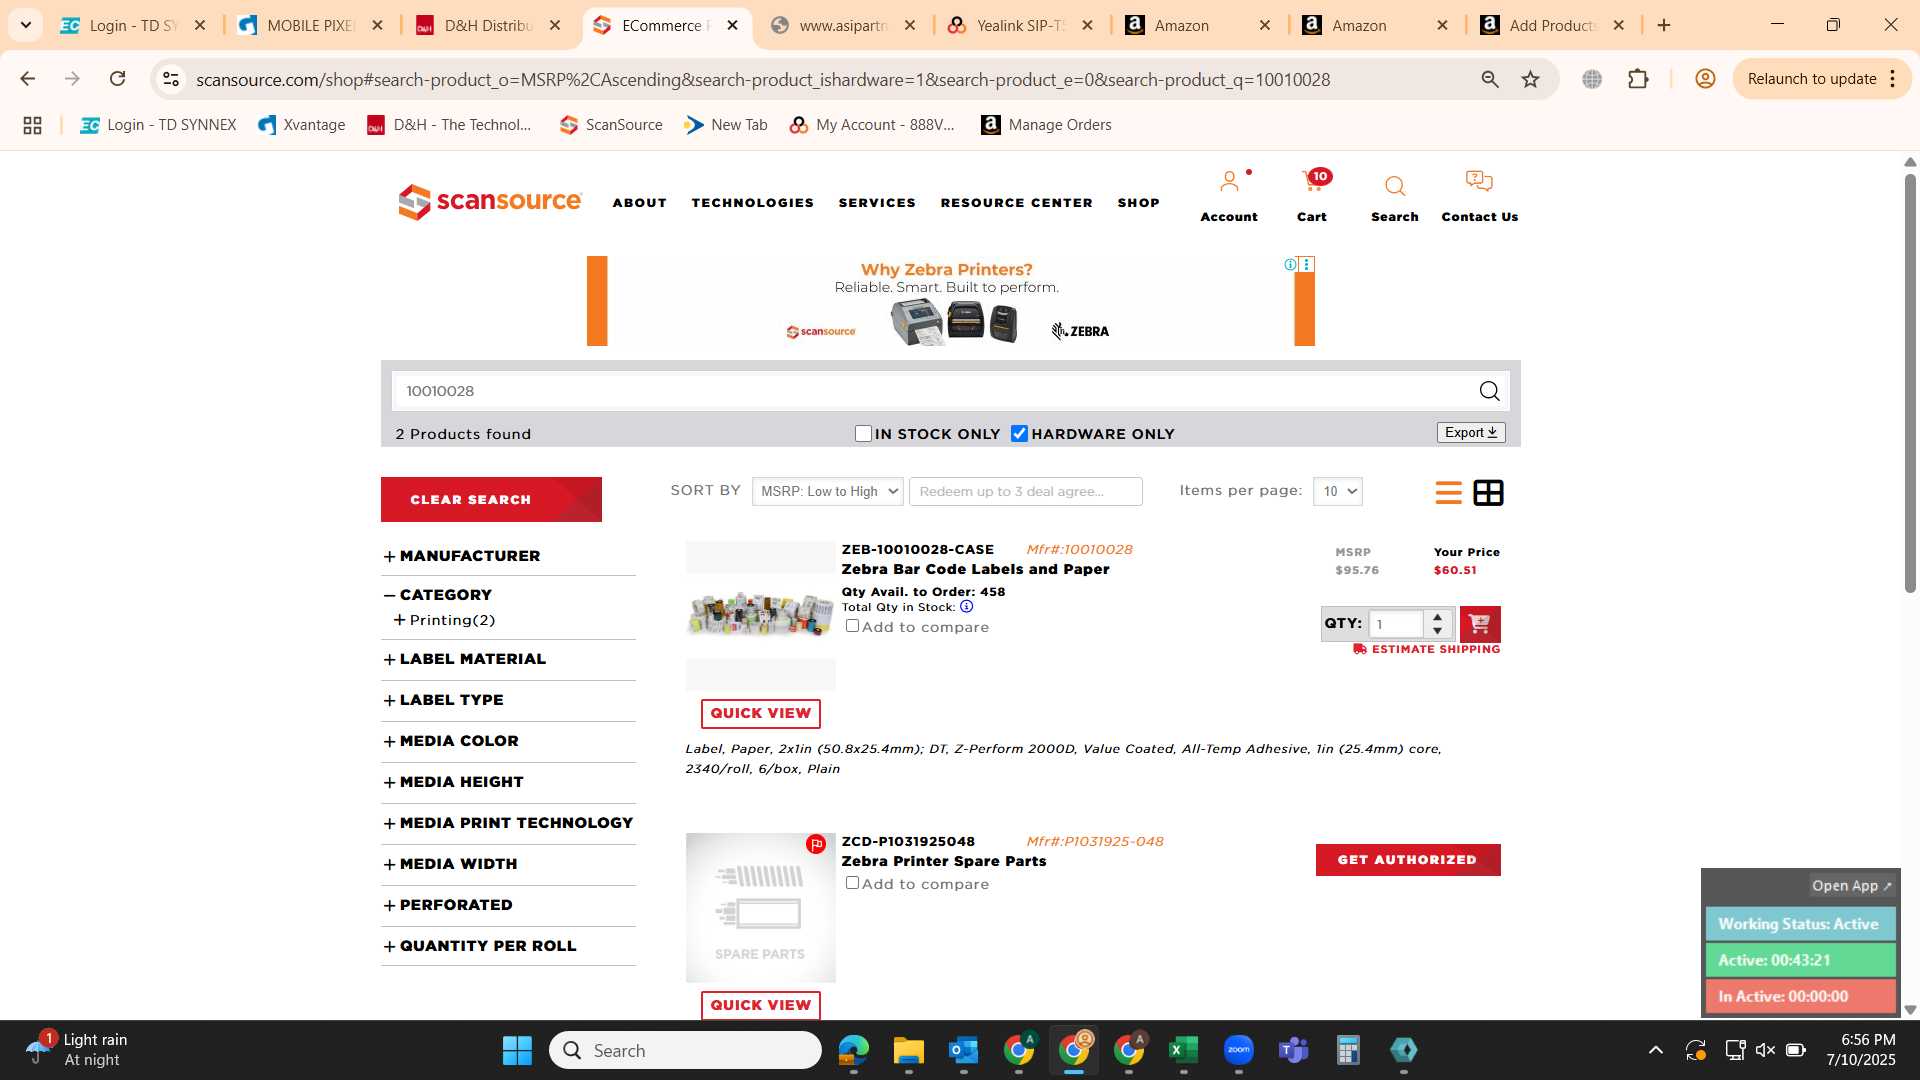
Task: Check Add to compare for ZEB-10010028-CASE
Action: (x=852, y=626)
